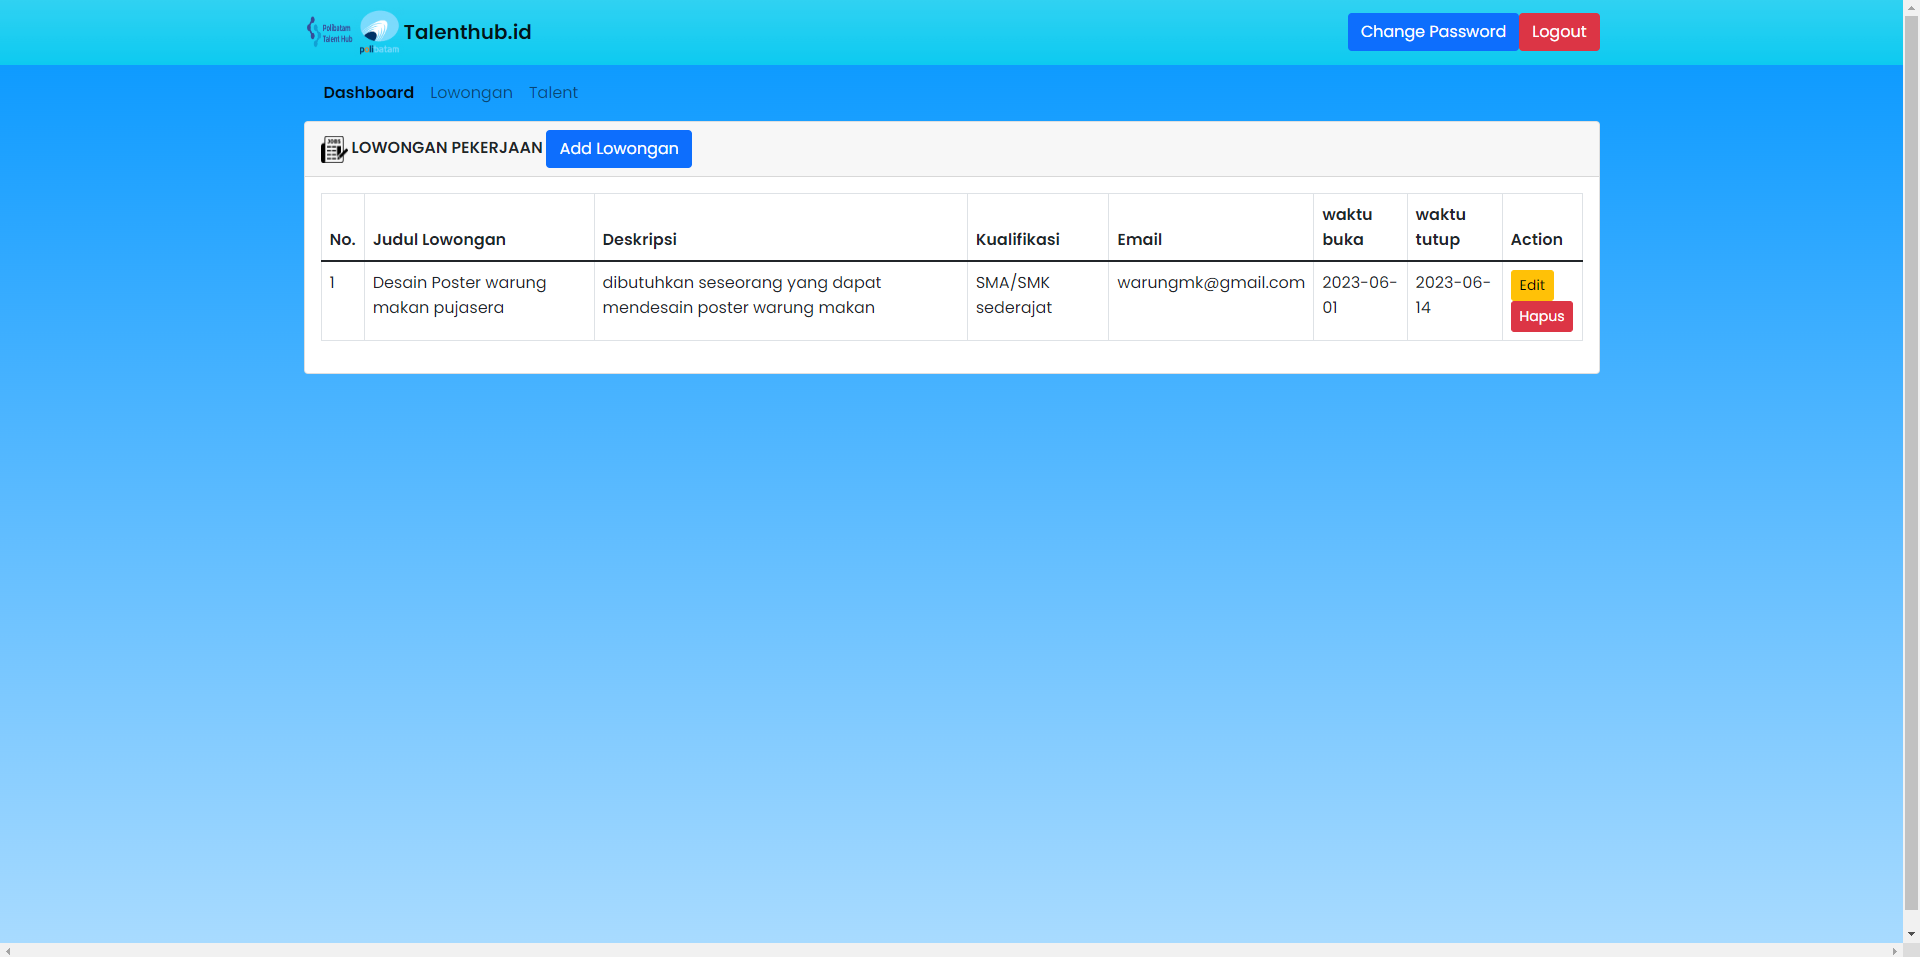Select the Talenthub.id brand title

[x=466, y=32]
